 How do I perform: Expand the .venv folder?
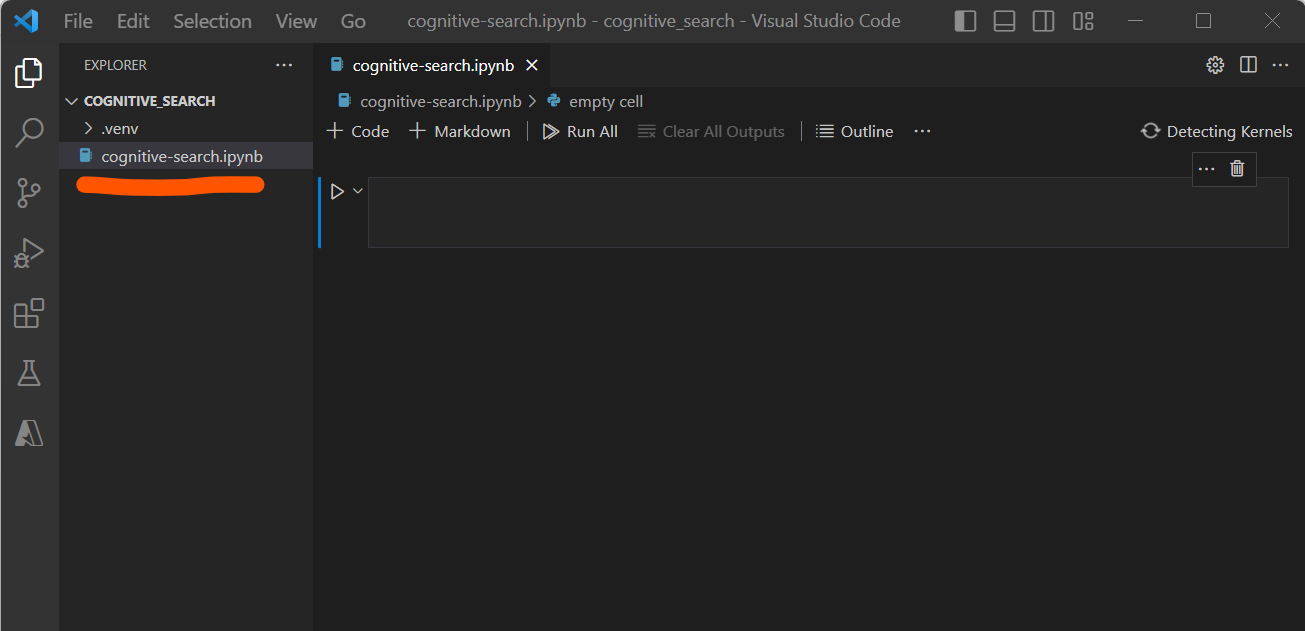pyautogui.click(x=186, y=128)
